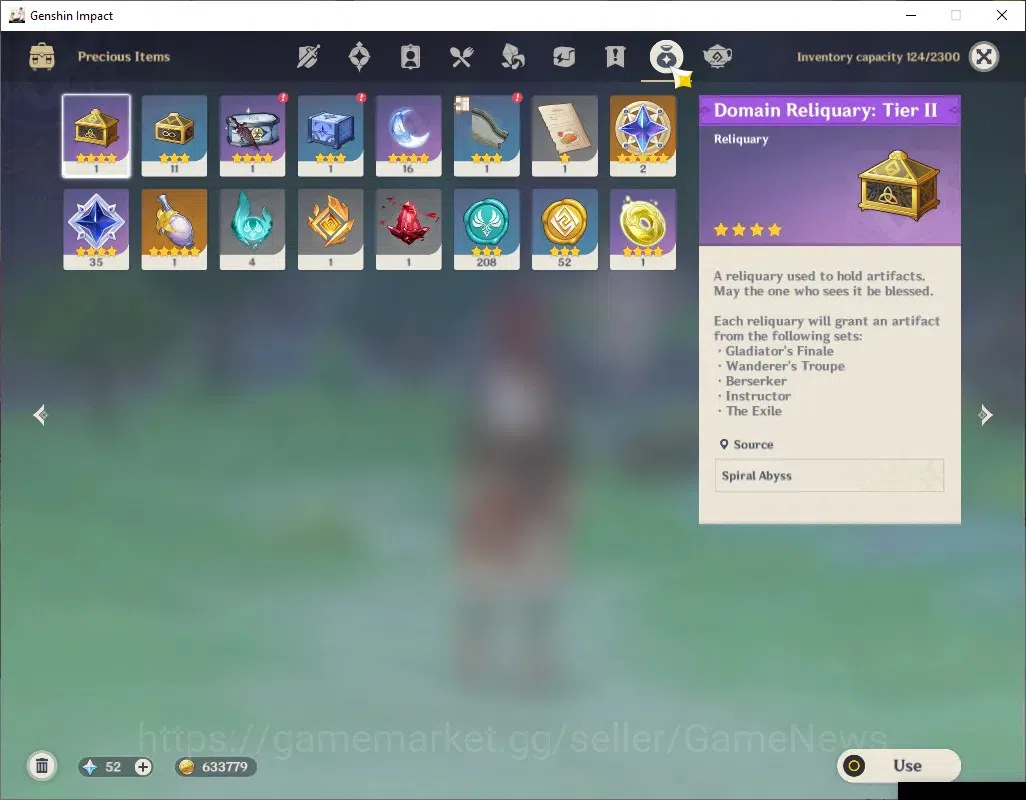Click the Wanderer's Troupe set name
This screenshot has height=800, width=1026.
click(785, 366)
